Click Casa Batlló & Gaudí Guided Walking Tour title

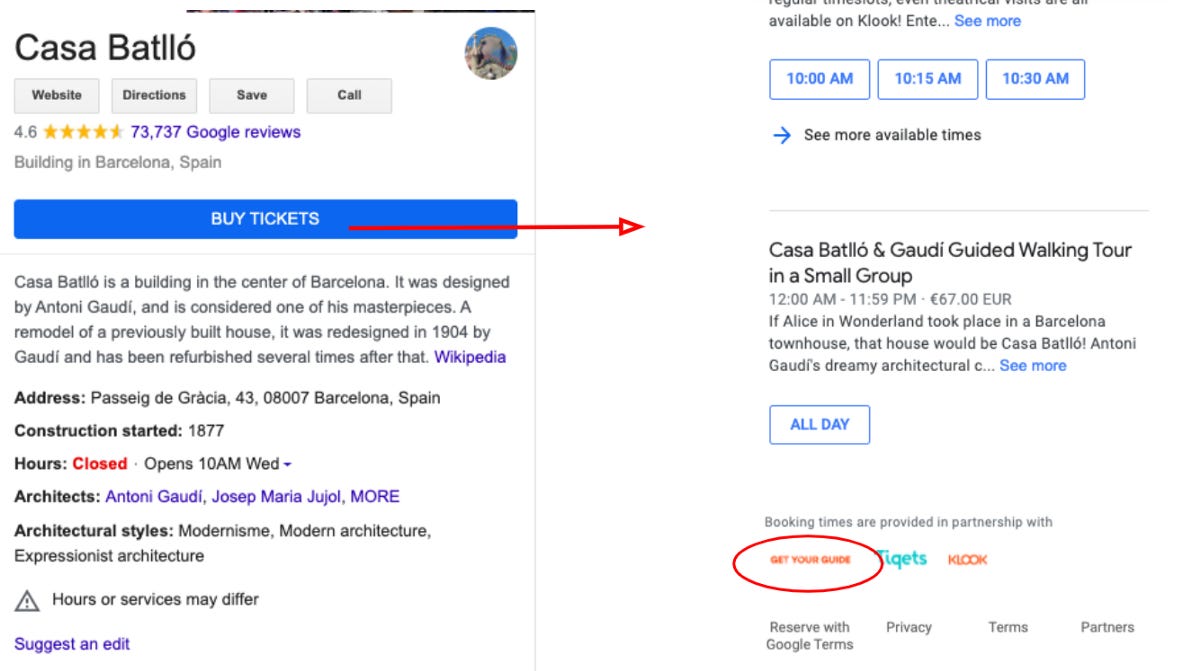tap(950, 262)
